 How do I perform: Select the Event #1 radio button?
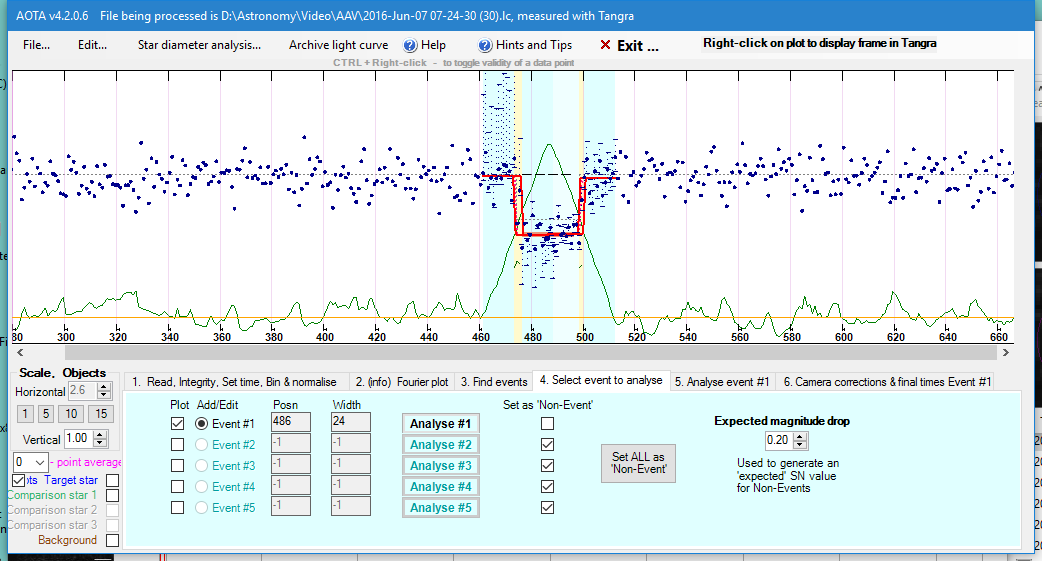coord(201,423)
